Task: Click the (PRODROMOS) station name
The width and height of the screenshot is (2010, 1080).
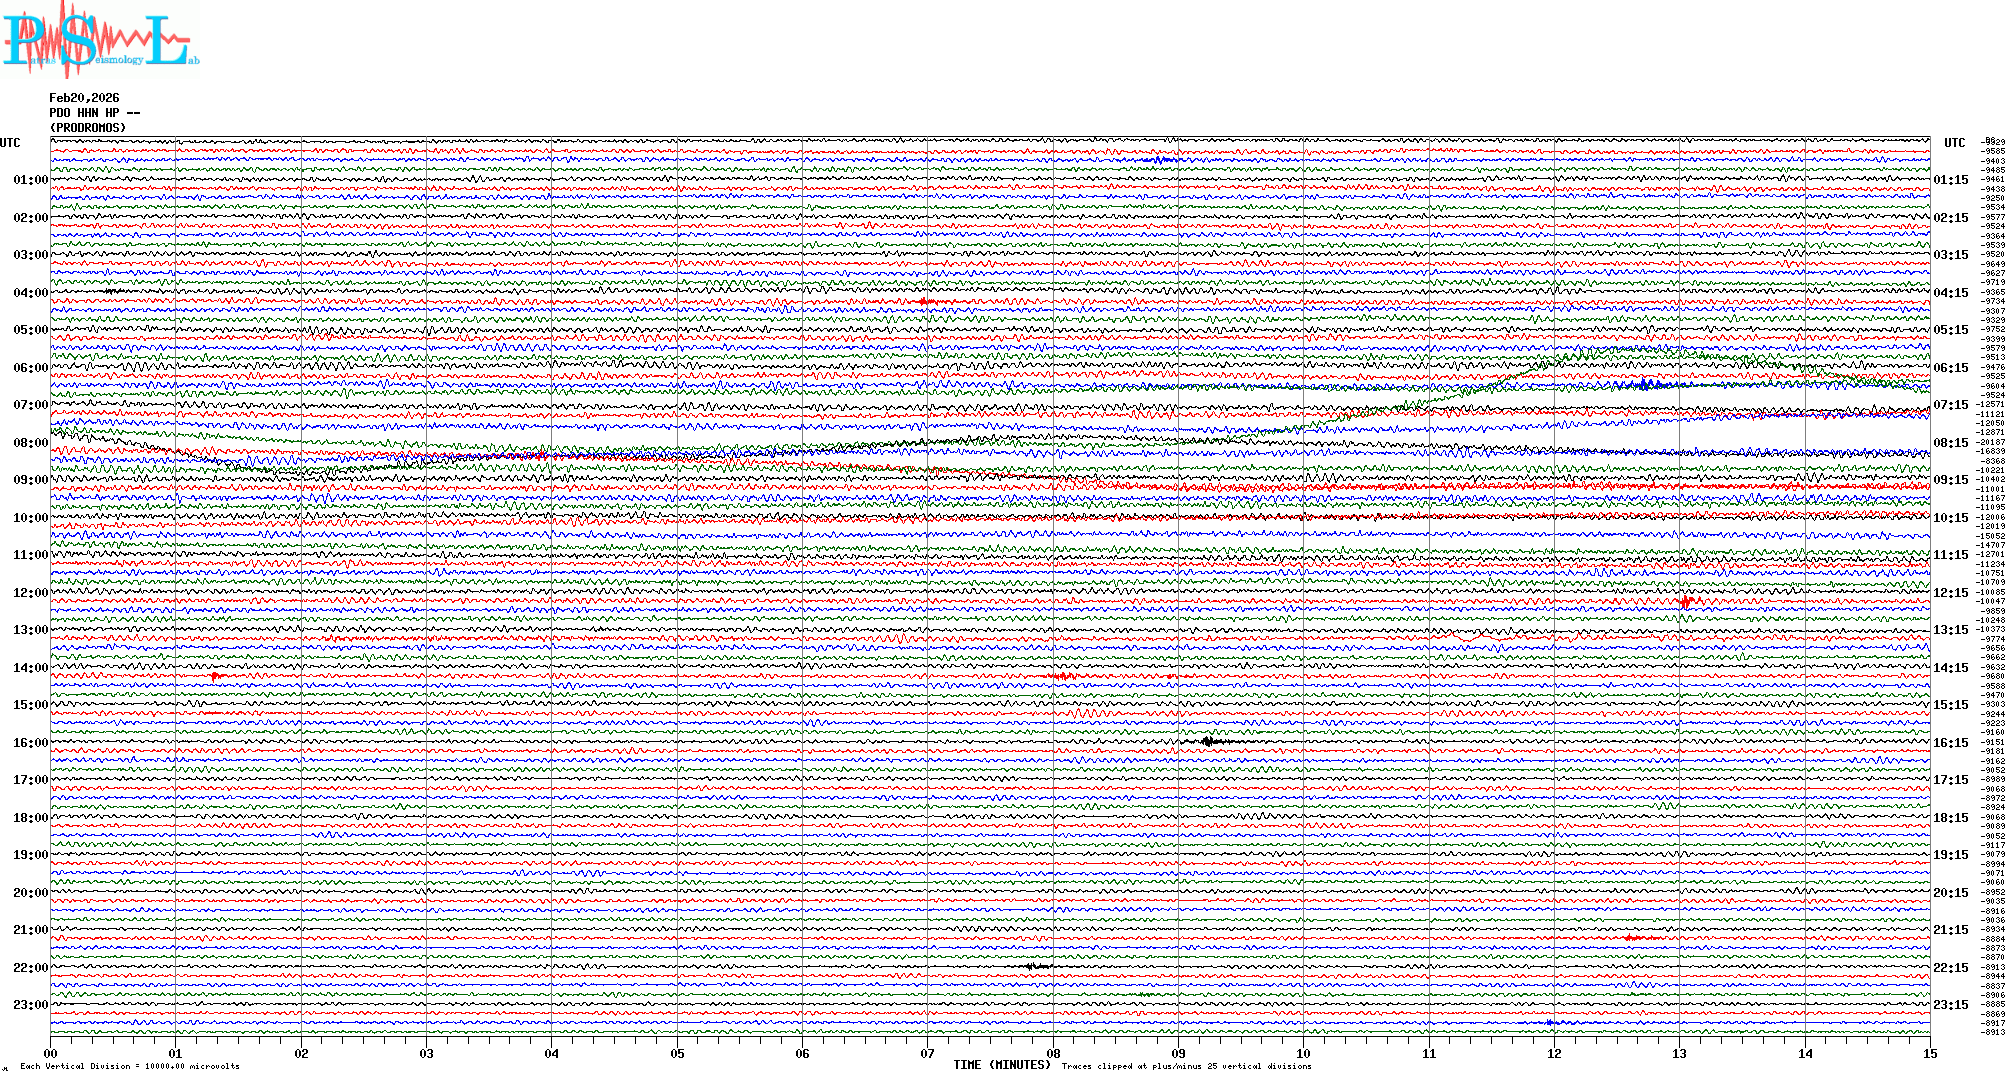Action: click(88, 128)
